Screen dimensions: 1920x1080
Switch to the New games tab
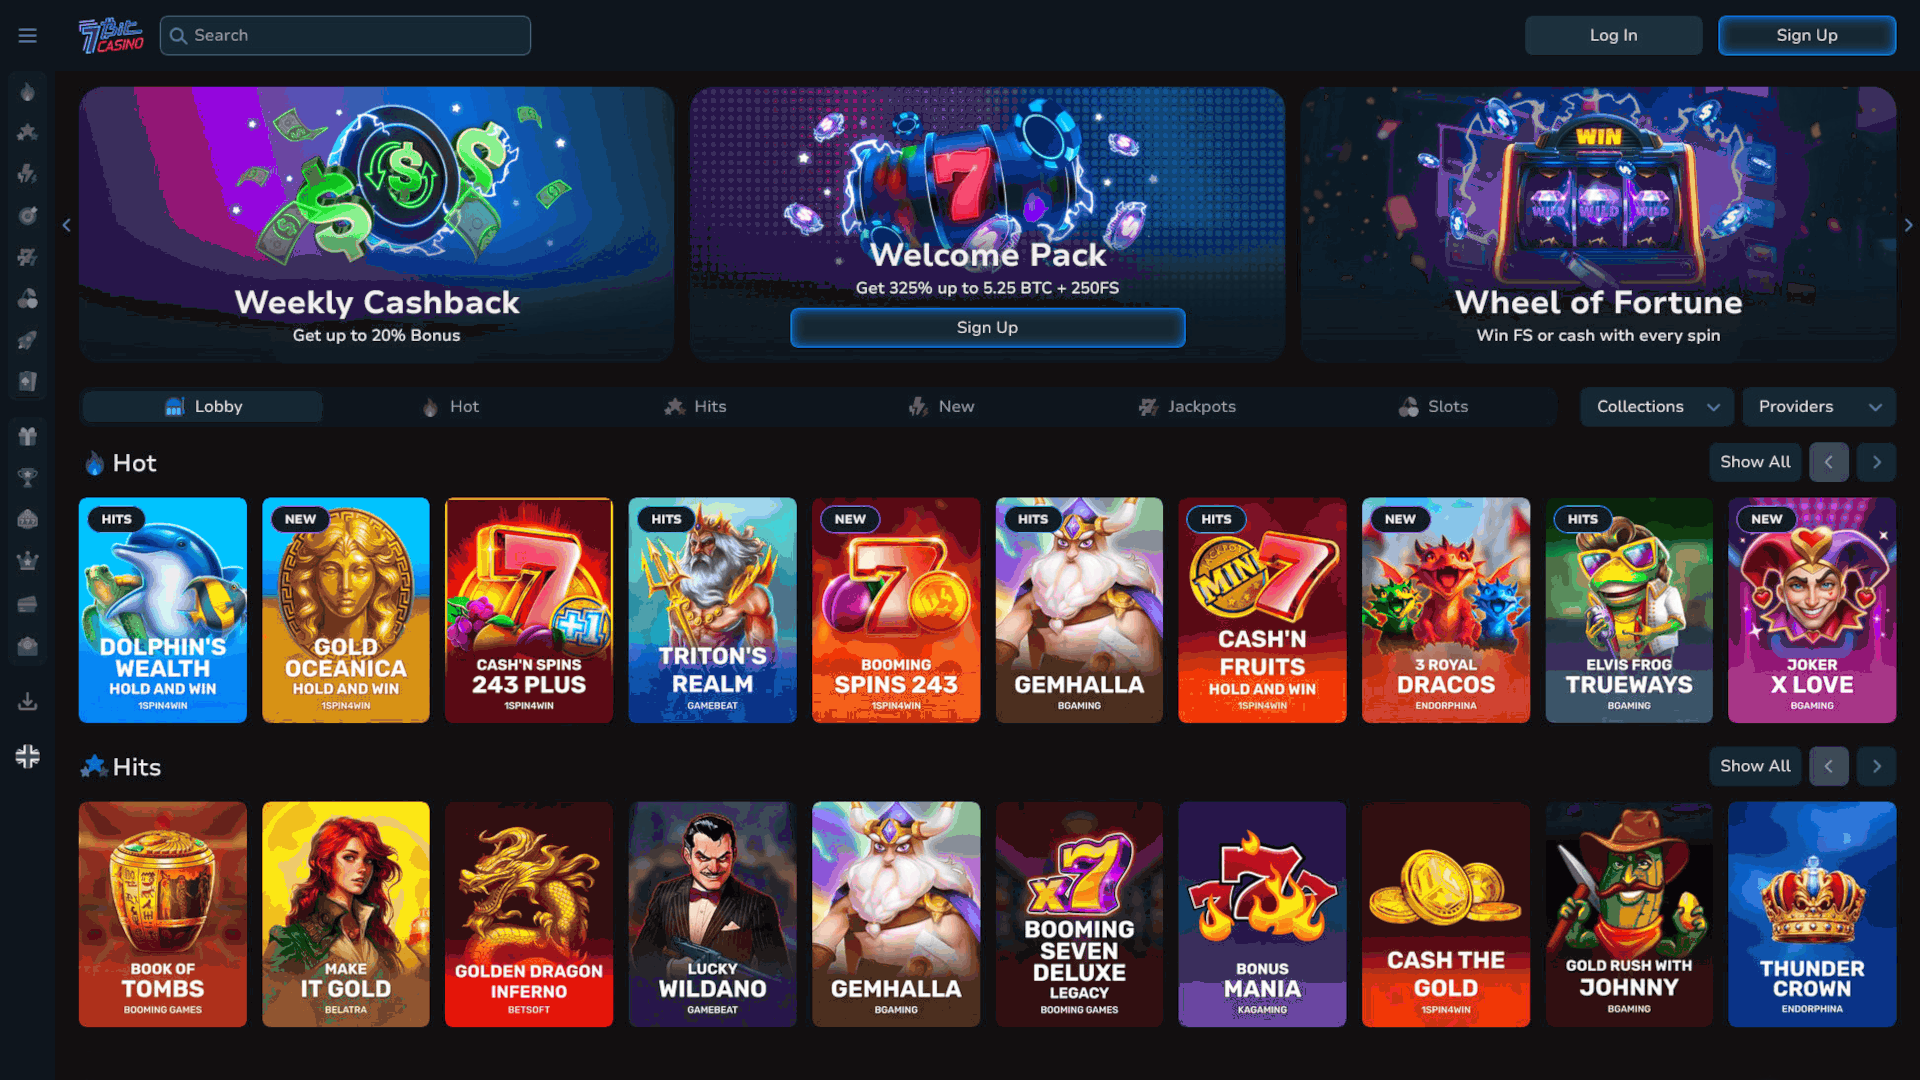click(x=941, y=407)
